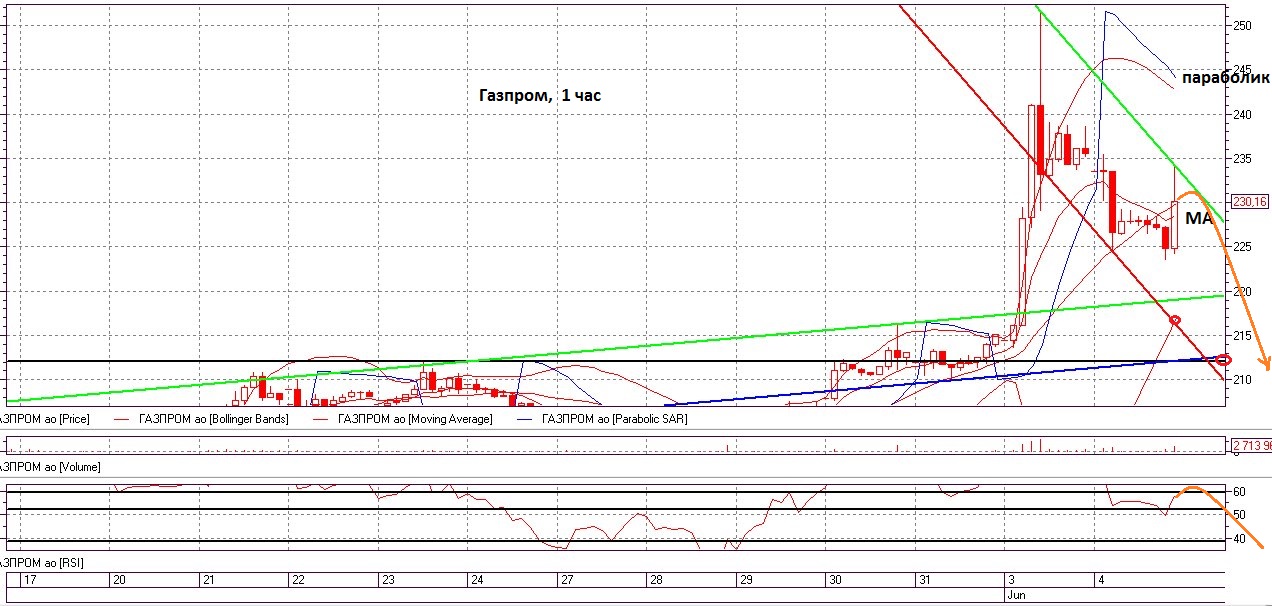
Task: Click date label 23 on time axis
Action: coord(388,580)
